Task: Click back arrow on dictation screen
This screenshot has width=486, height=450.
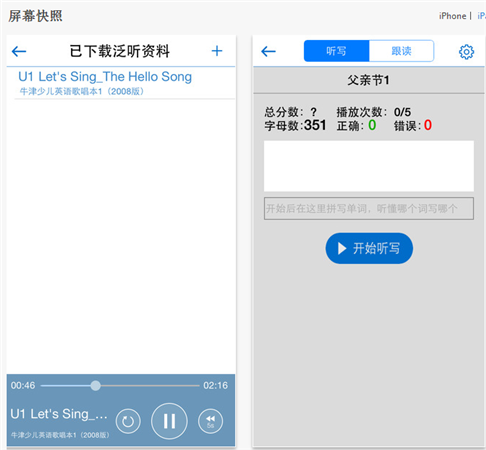Action: 268,51
